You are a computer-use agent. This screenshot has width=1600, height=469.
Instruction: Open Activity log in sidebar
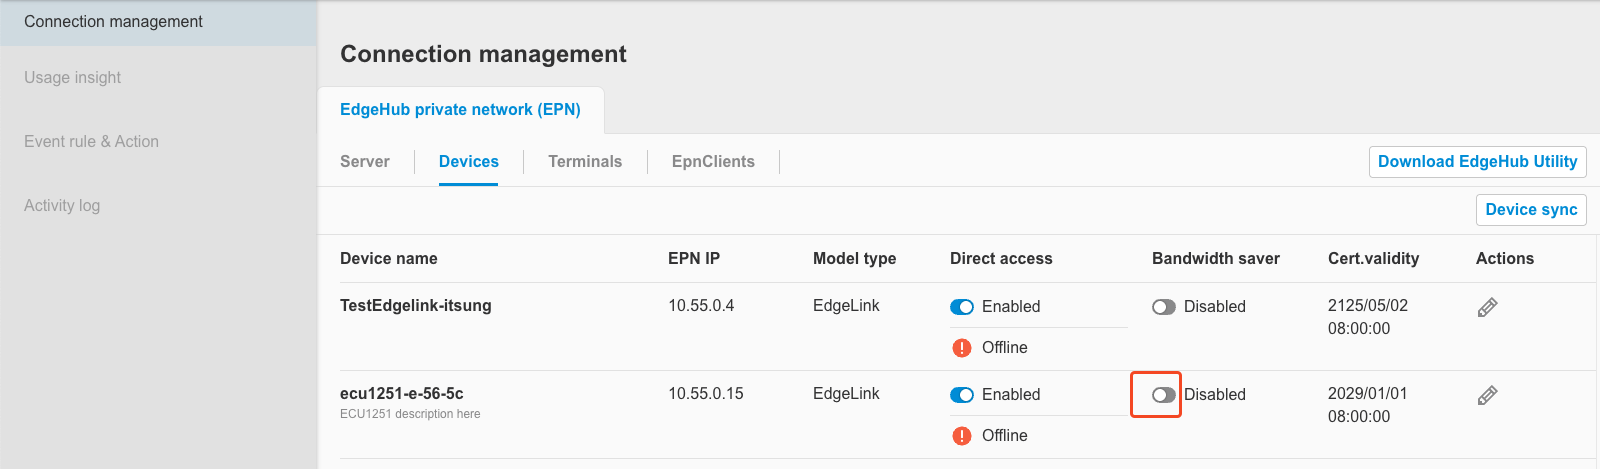tap(62, 206)
